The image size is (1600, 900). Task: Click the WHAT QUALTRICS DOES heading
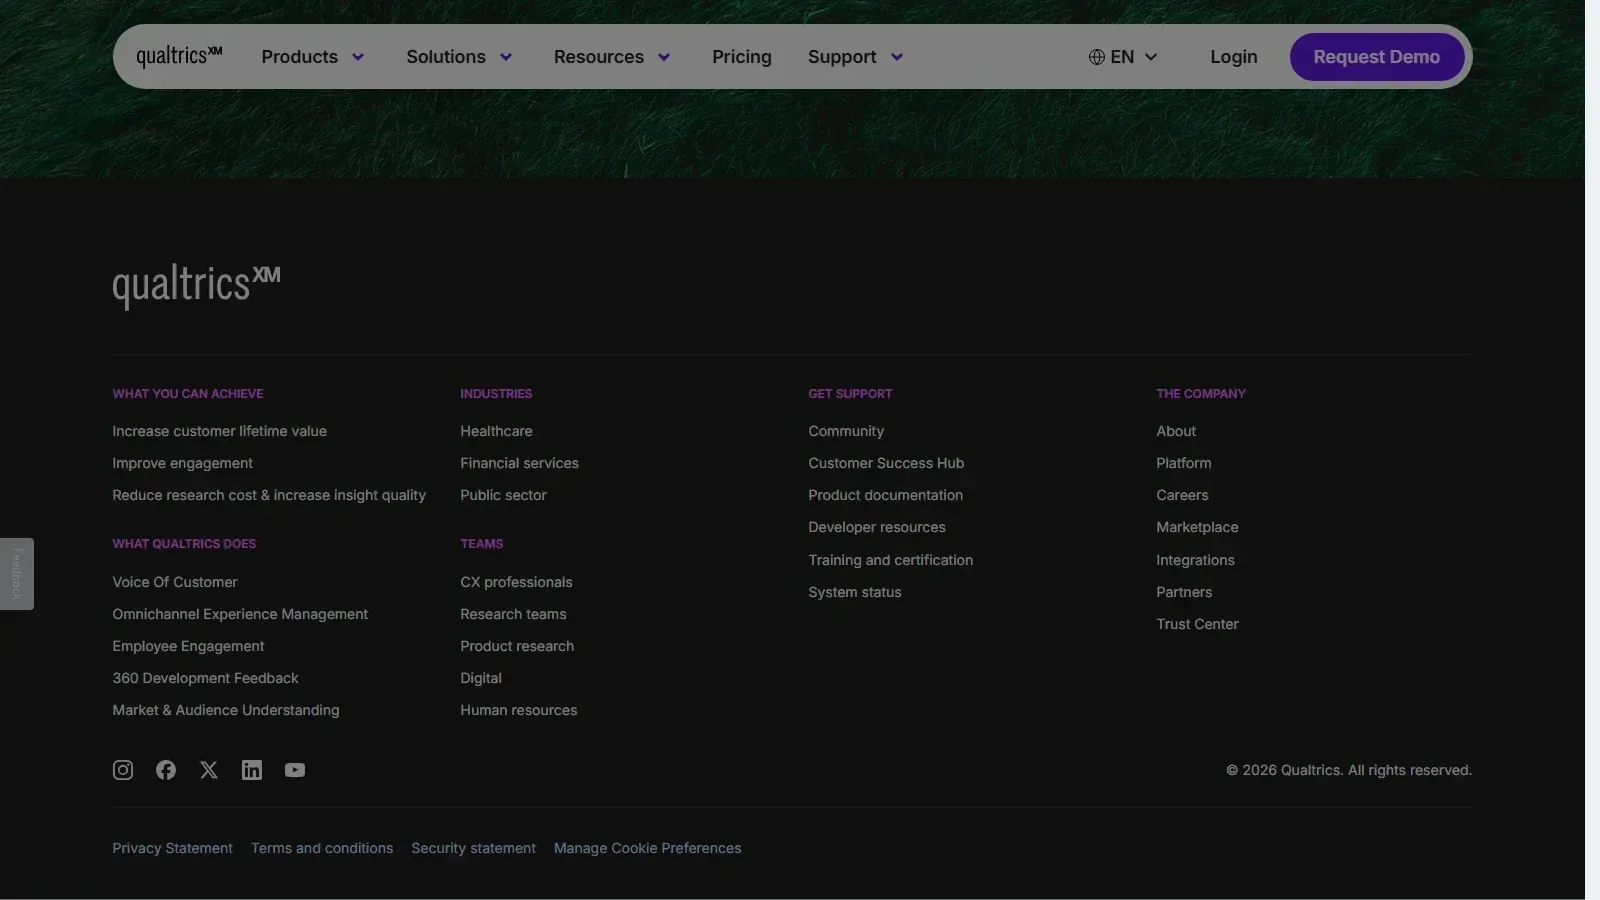[x=184, y=544]
